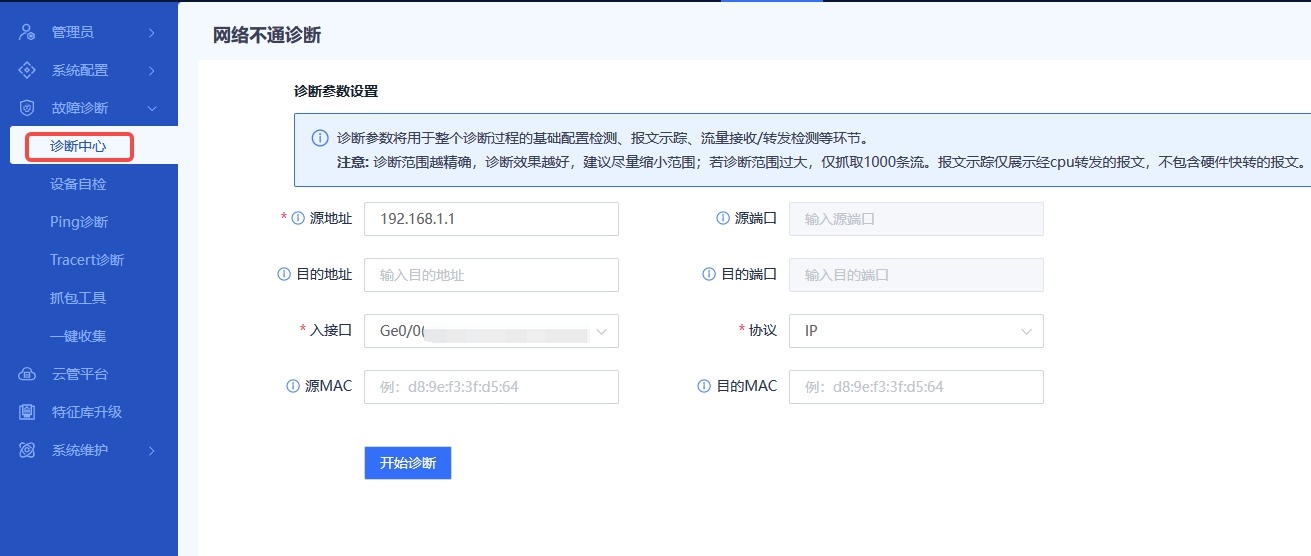This screenshot has width=1311, height=556.
Task: Click the info icon beside 目的MAC
Action: coord(704,387)
